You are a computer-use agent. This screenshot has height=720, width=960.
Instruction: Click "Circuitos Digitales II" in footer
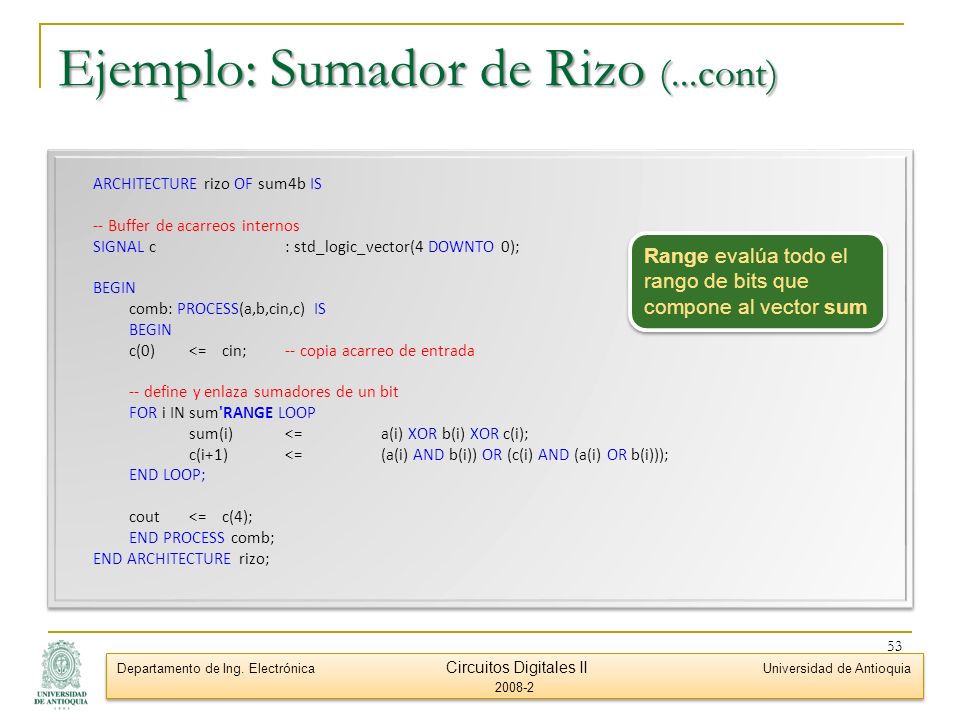click(x=516, y=667)
